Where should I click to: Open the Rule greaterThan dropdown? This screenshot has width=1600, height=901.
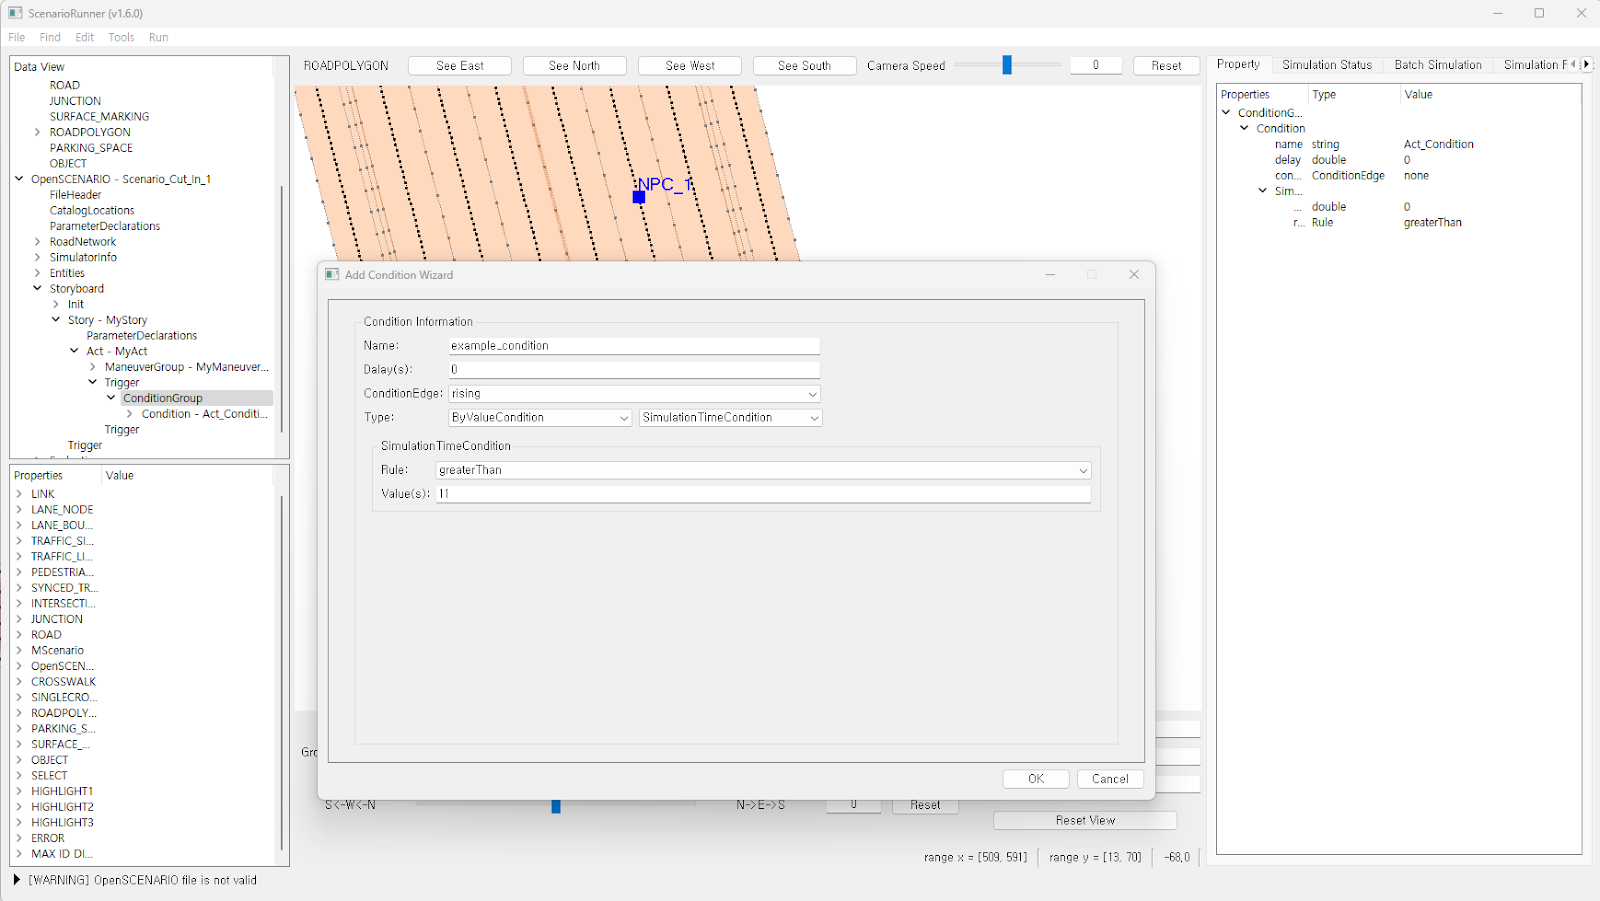(x=1082, y=470)
